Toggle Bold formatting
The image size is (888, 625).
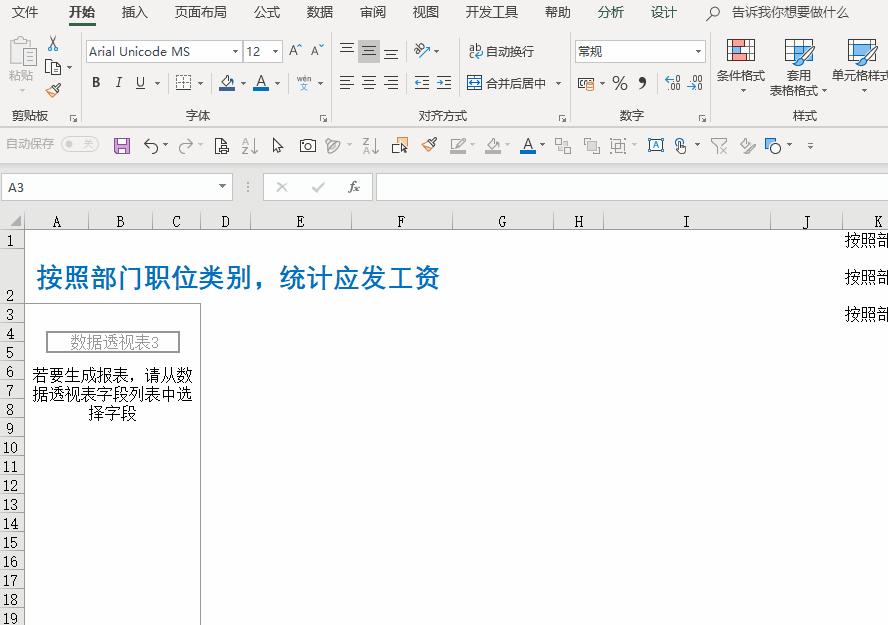pyautogui.click(x=96, y=83)
